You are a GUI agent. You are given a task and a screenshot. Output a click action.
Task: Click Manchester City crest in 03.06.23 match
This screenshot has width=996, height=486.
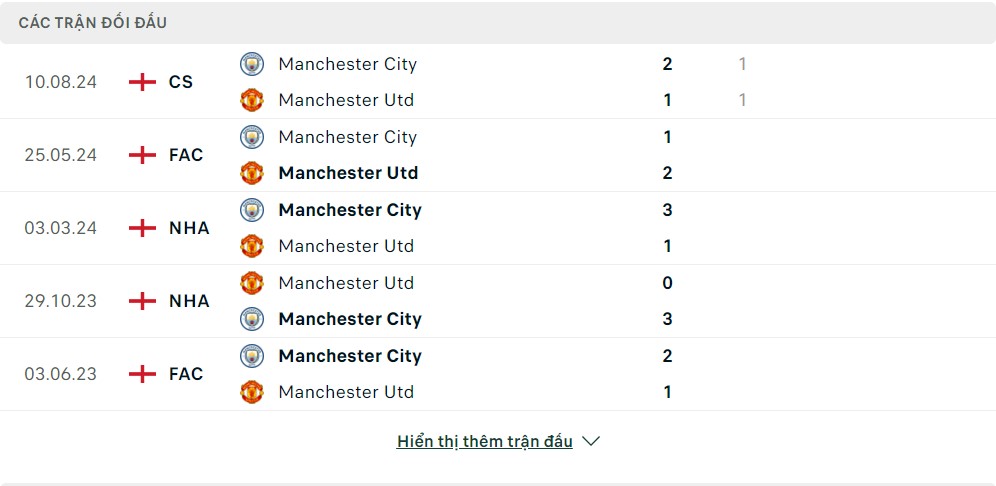[252, 356]
